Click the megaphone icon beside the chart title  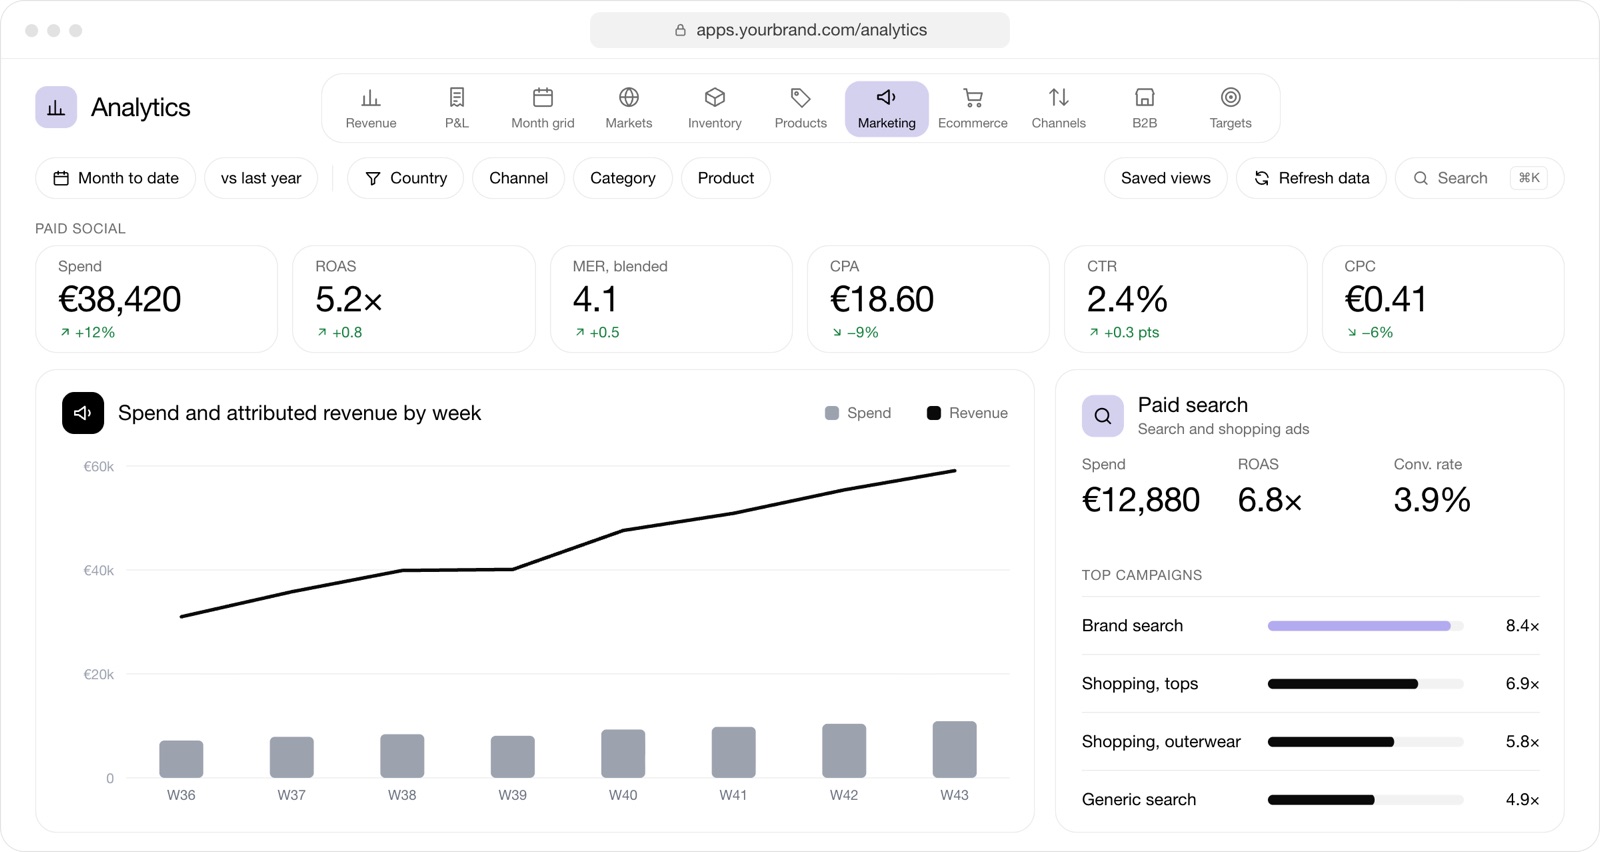pyautogui.click(x=83, y=413)
